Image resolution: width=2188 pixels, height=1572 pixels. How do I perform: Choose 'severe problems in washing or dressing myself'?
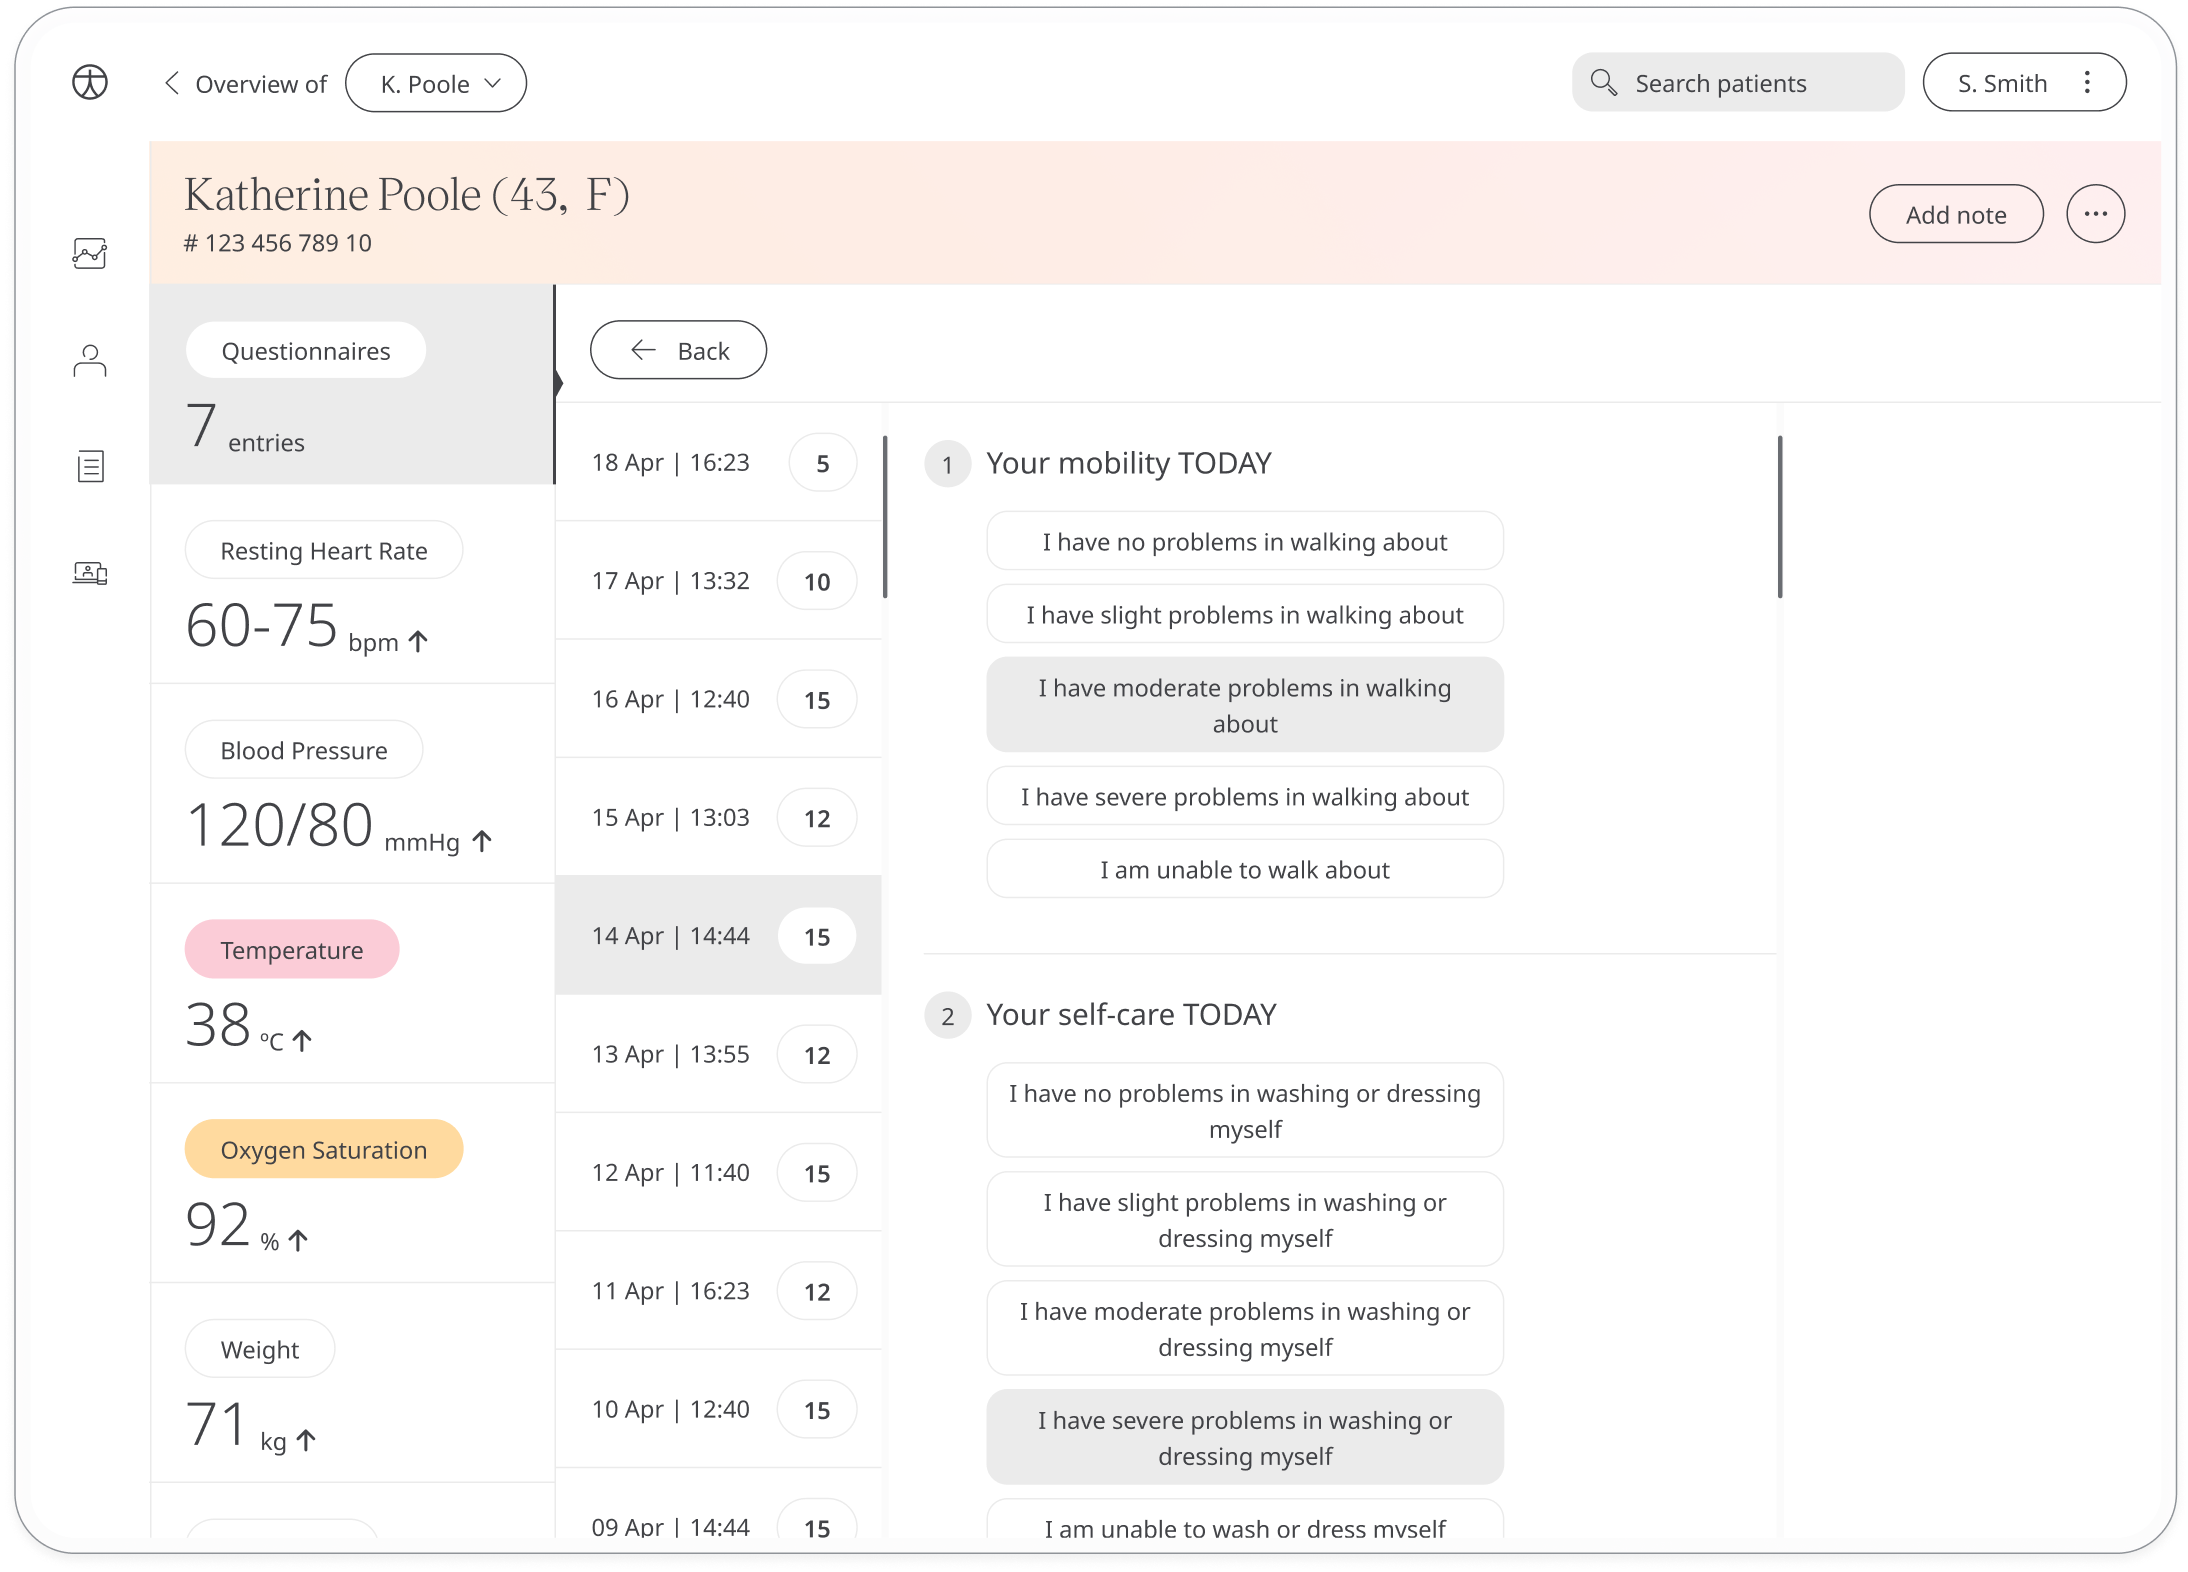(1245, 1438)
